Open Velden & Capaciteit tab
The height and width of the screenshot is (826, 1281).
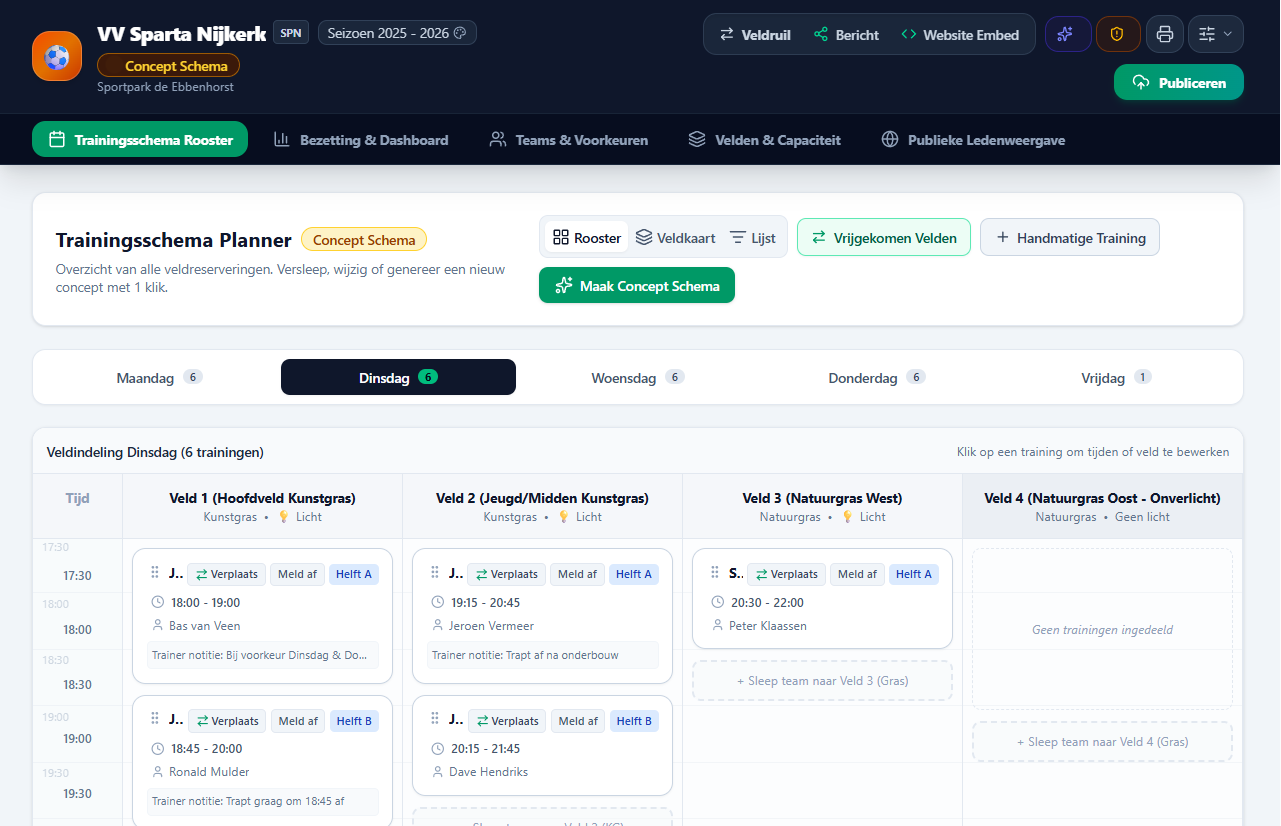coord(765,140)
